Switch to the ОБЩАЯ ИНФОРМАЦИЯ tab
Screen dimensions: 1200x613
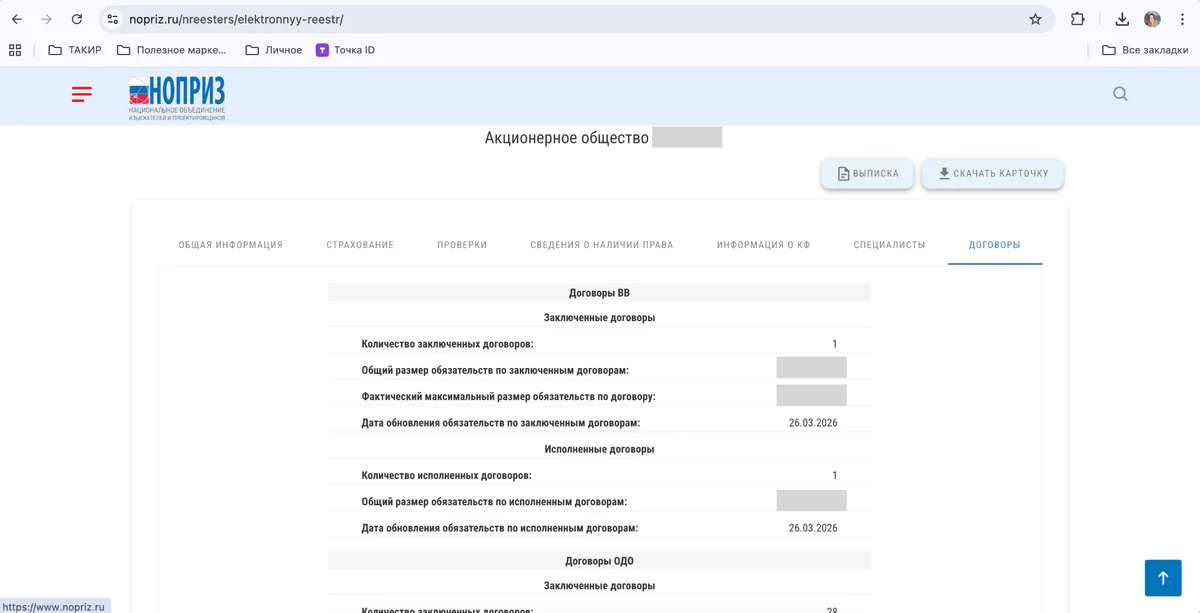[231, 245]
